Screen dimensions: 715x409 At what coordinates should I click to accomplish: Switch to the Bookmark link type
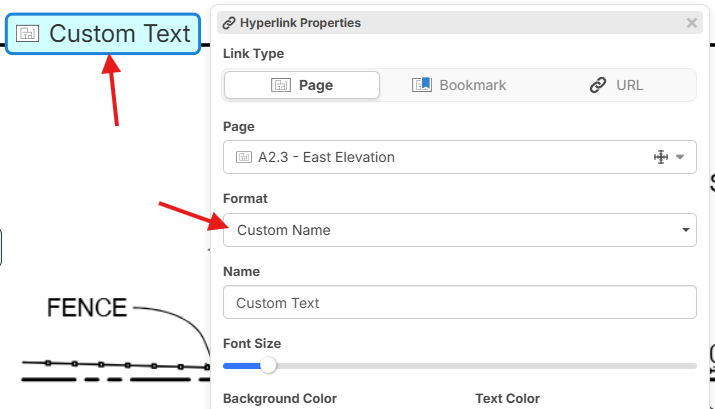459,85
